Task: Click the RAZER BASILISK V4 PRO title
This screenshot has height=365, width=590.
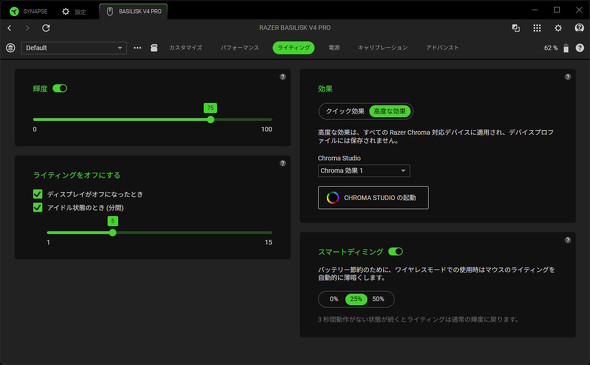Action: 295,28
